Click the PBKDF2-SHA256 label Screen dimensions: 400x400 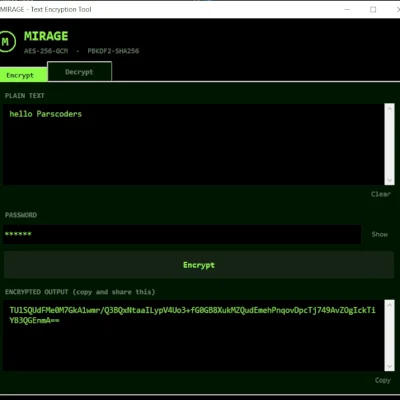click(x=113, y=51)
